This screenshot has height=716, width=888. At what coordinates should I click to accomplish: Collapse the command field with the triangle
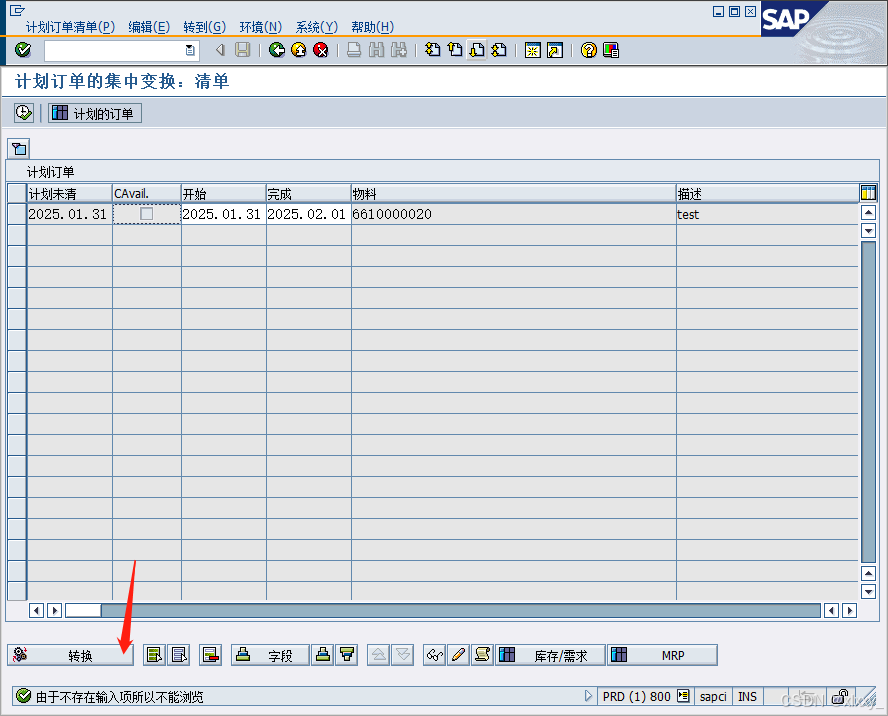(220, 50)
